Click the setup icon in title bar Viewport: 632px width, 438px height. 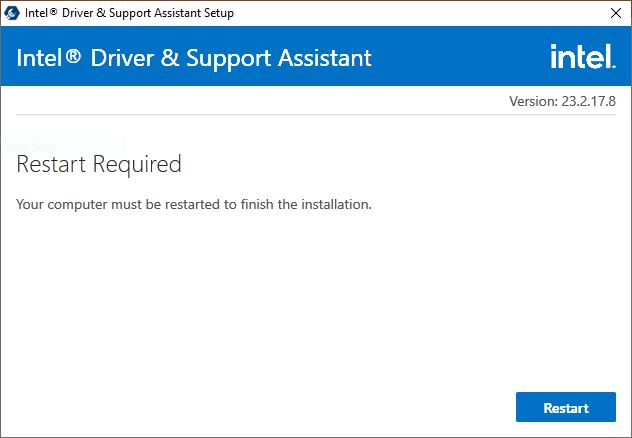coord(13,13)
